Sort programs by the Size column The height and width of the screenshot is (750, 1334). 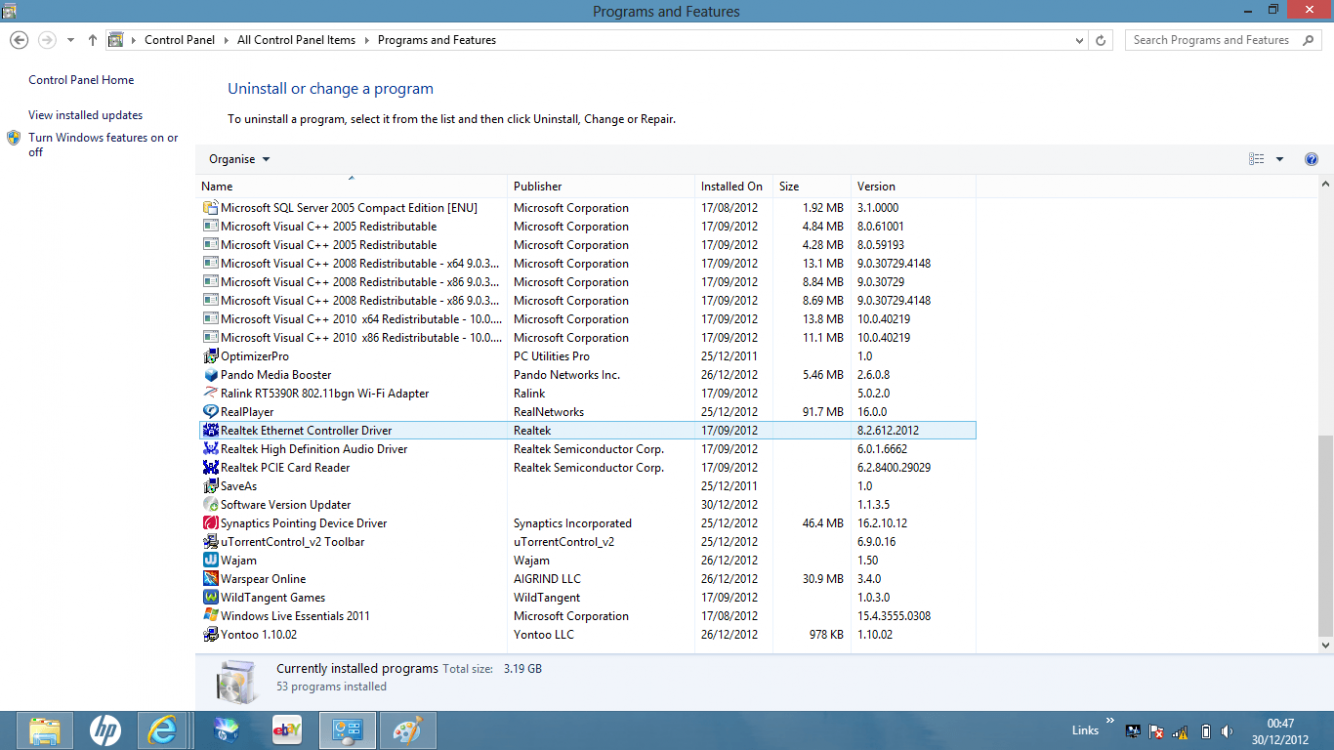tap(812, 186)
